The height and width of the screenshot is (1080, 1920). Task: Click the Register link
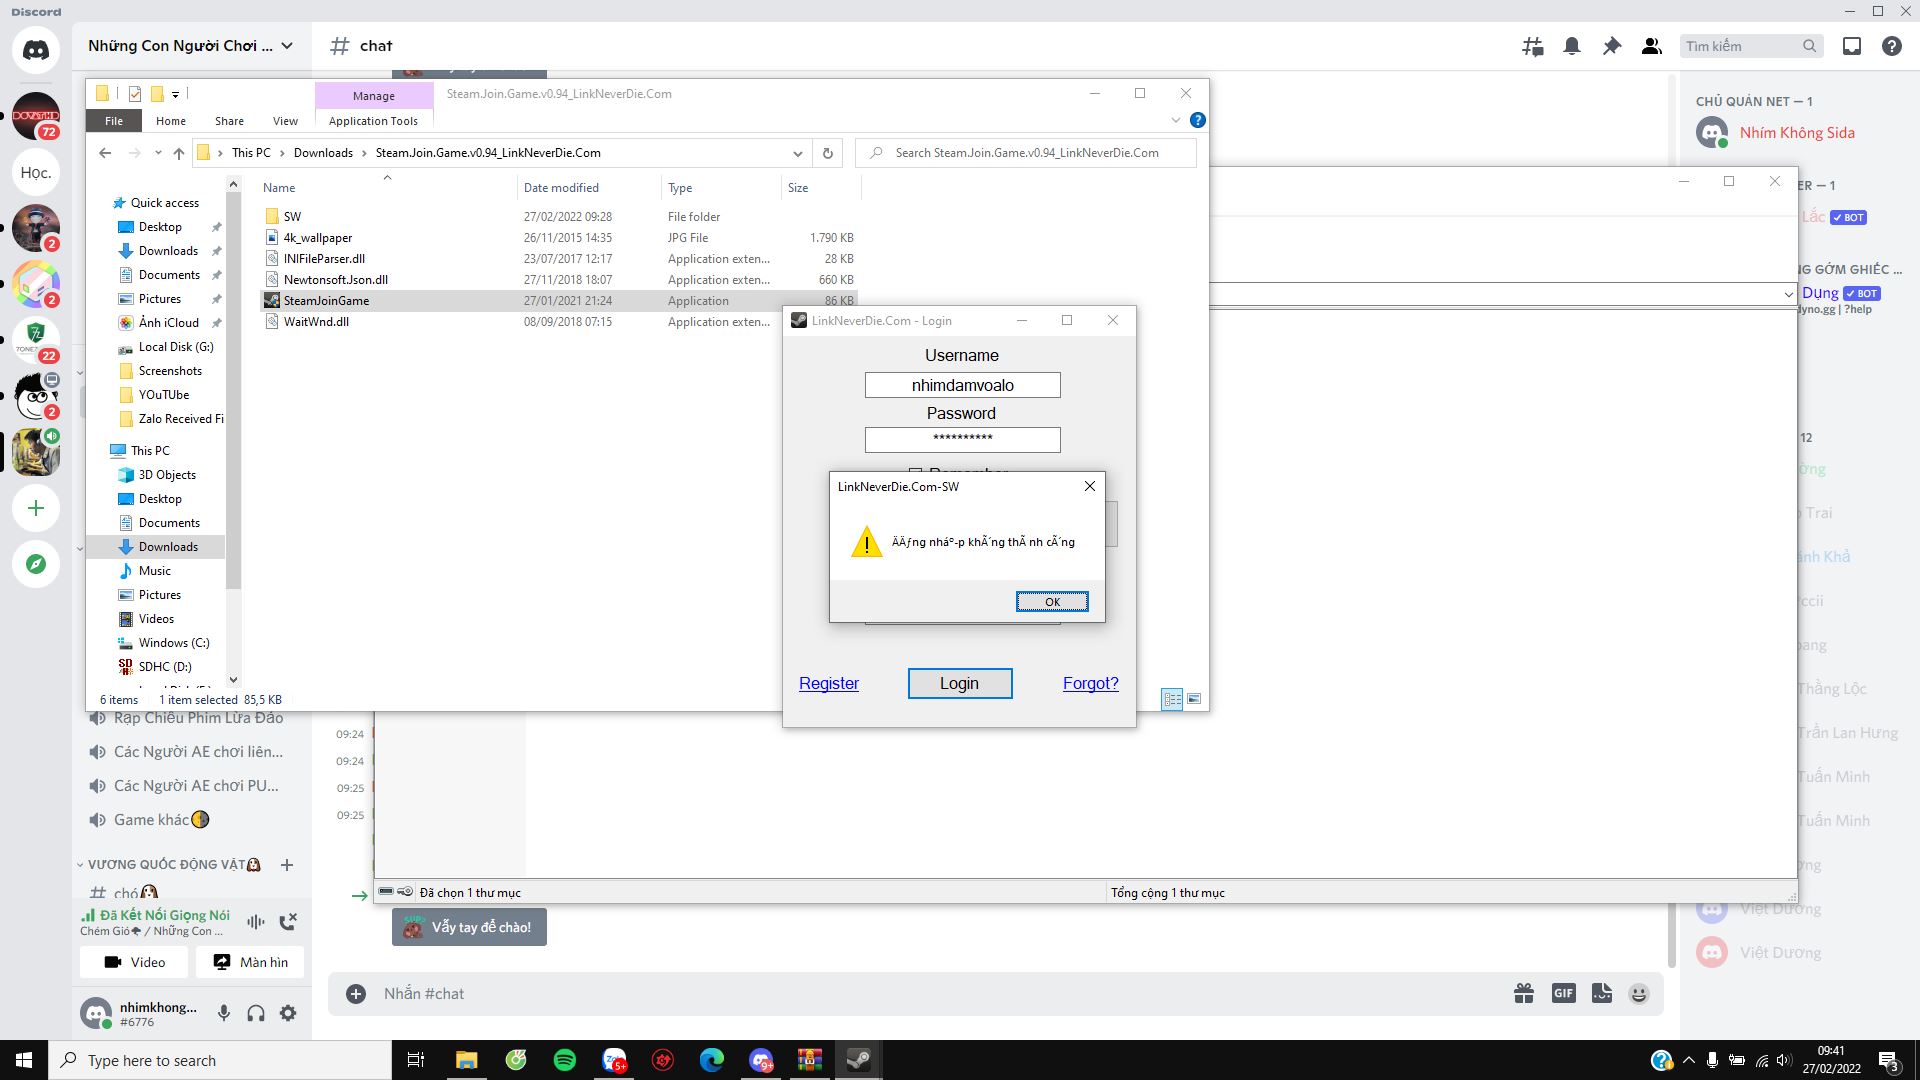click(828, 683)
